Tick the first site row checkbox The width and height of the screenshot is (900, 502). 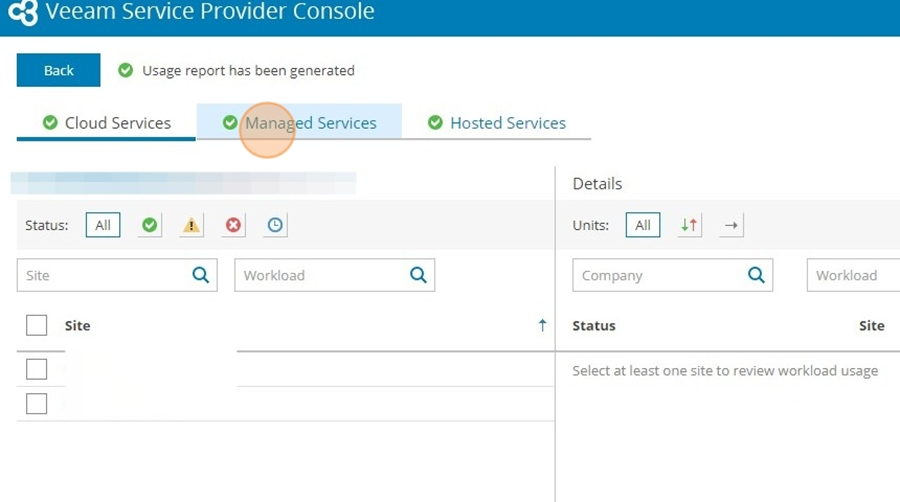point(37,369)
